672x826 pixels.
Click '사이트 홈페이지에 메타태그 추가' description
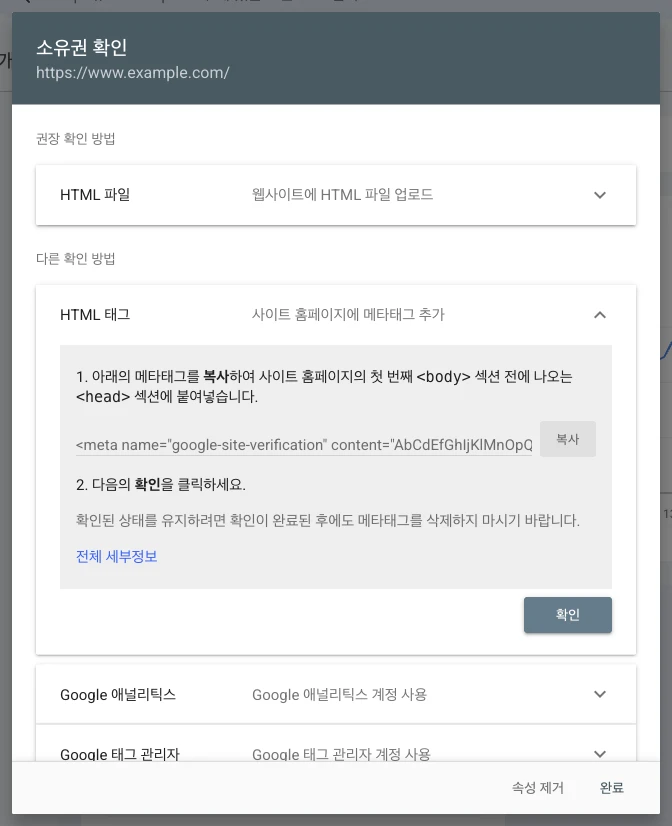tap(348, 315)
